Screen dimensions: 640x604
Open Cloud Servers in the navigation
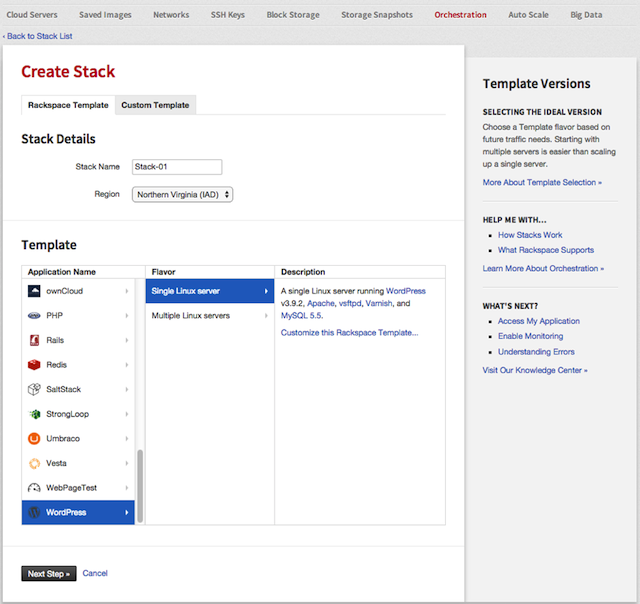pyautogui.click(x=32, y=15)
